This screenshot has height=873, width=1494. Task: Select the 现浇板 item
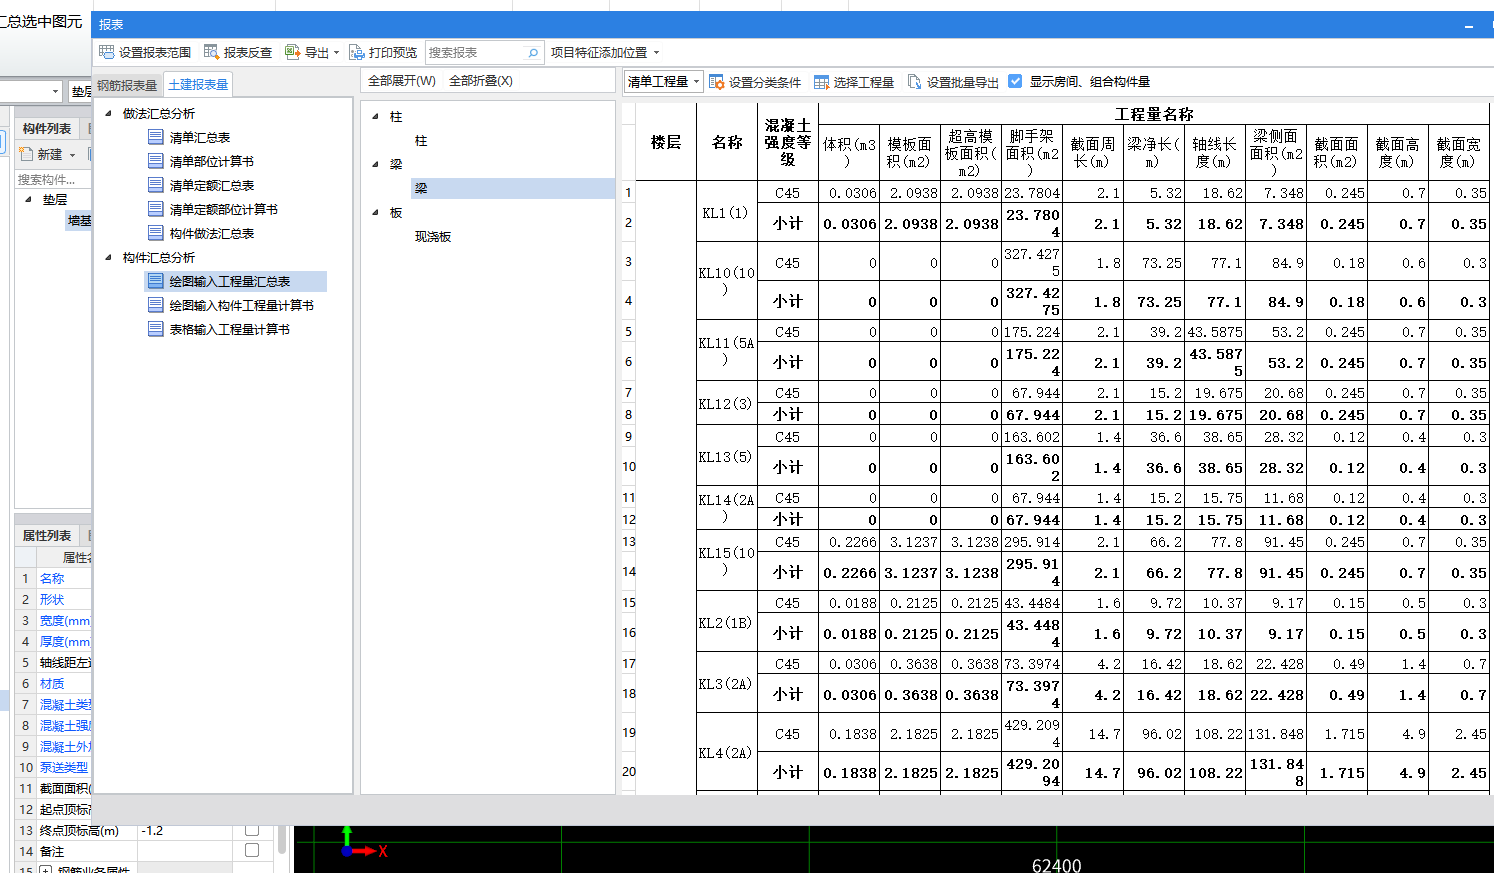433,236
